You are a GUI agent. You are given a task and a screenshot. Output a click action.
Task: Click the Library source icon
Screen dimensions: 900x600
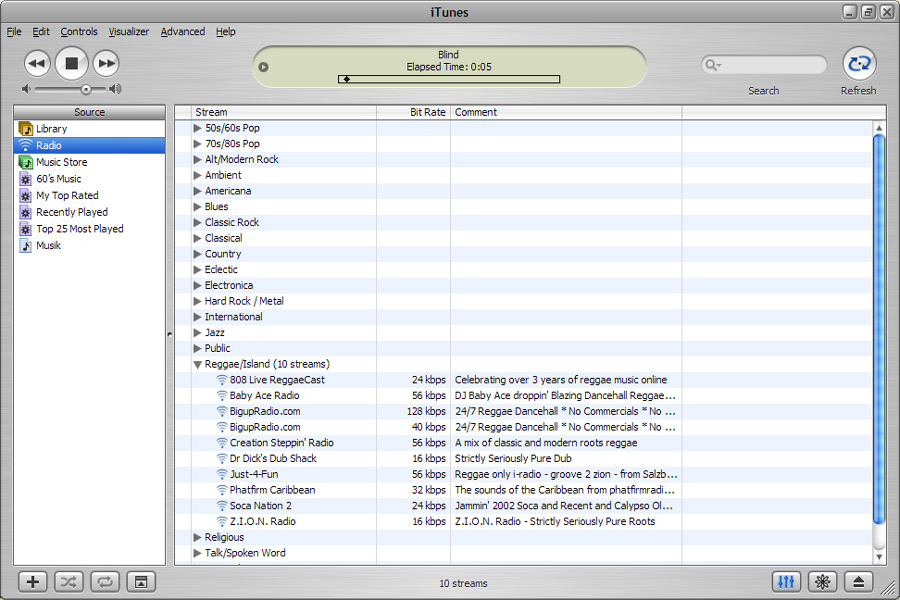[25, 129]
